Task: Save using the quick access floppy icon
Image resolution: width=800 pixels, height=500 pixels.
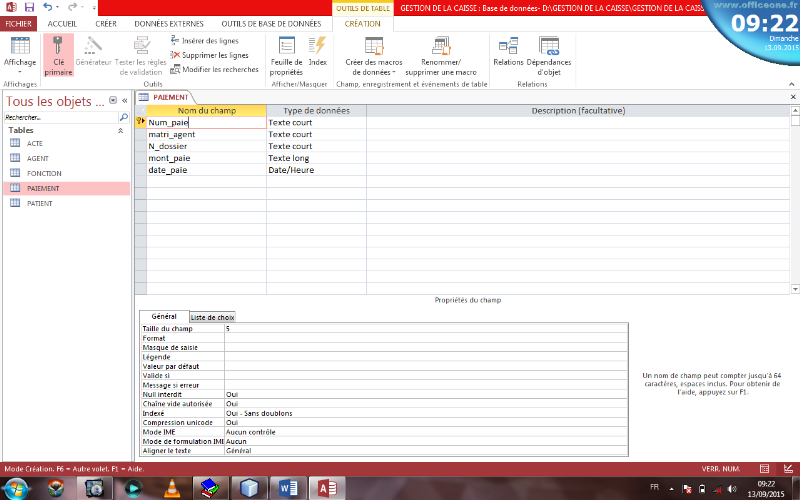Action: pyautogui.click(x=31, y=7)
